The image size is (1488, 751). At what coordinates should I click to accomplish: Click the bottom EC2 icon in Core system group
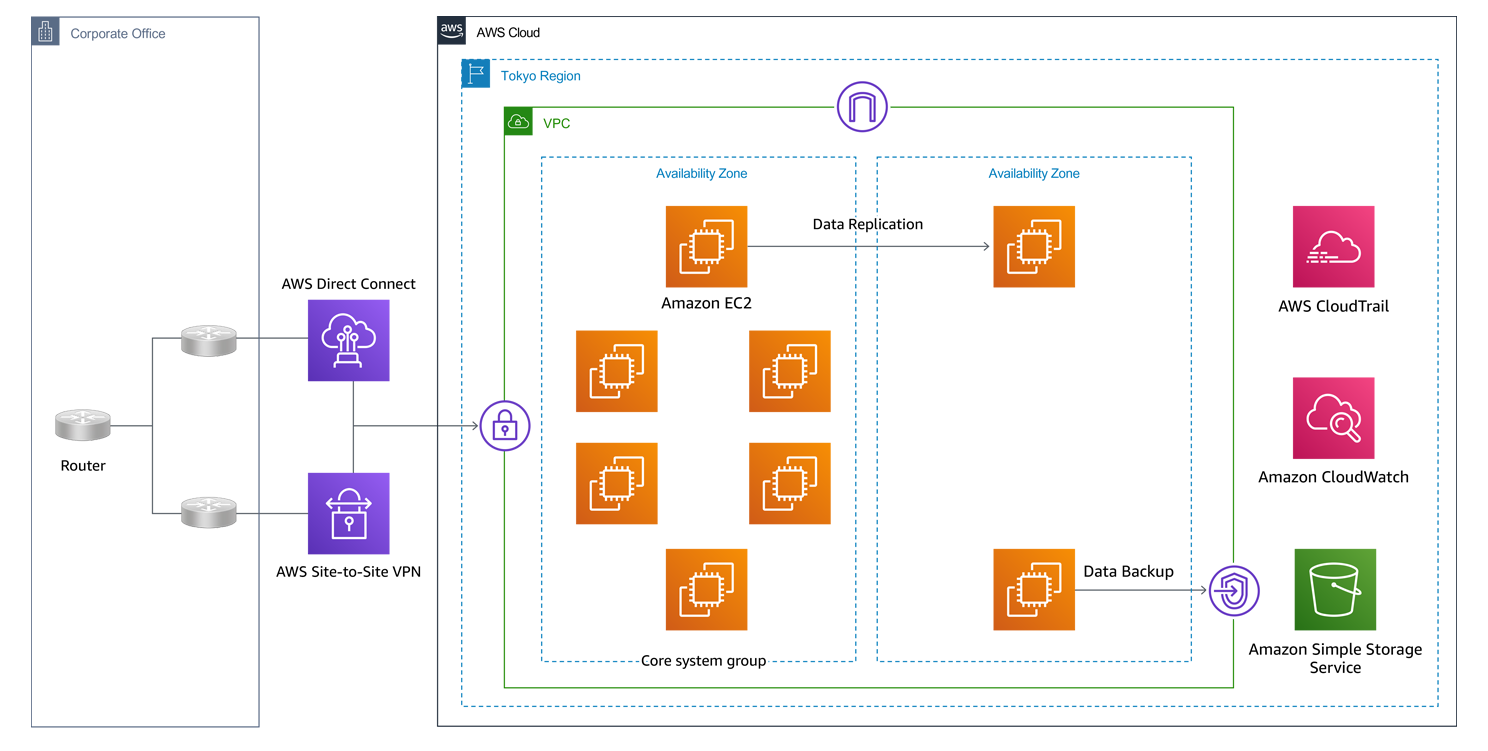click(x=706, y=589)
